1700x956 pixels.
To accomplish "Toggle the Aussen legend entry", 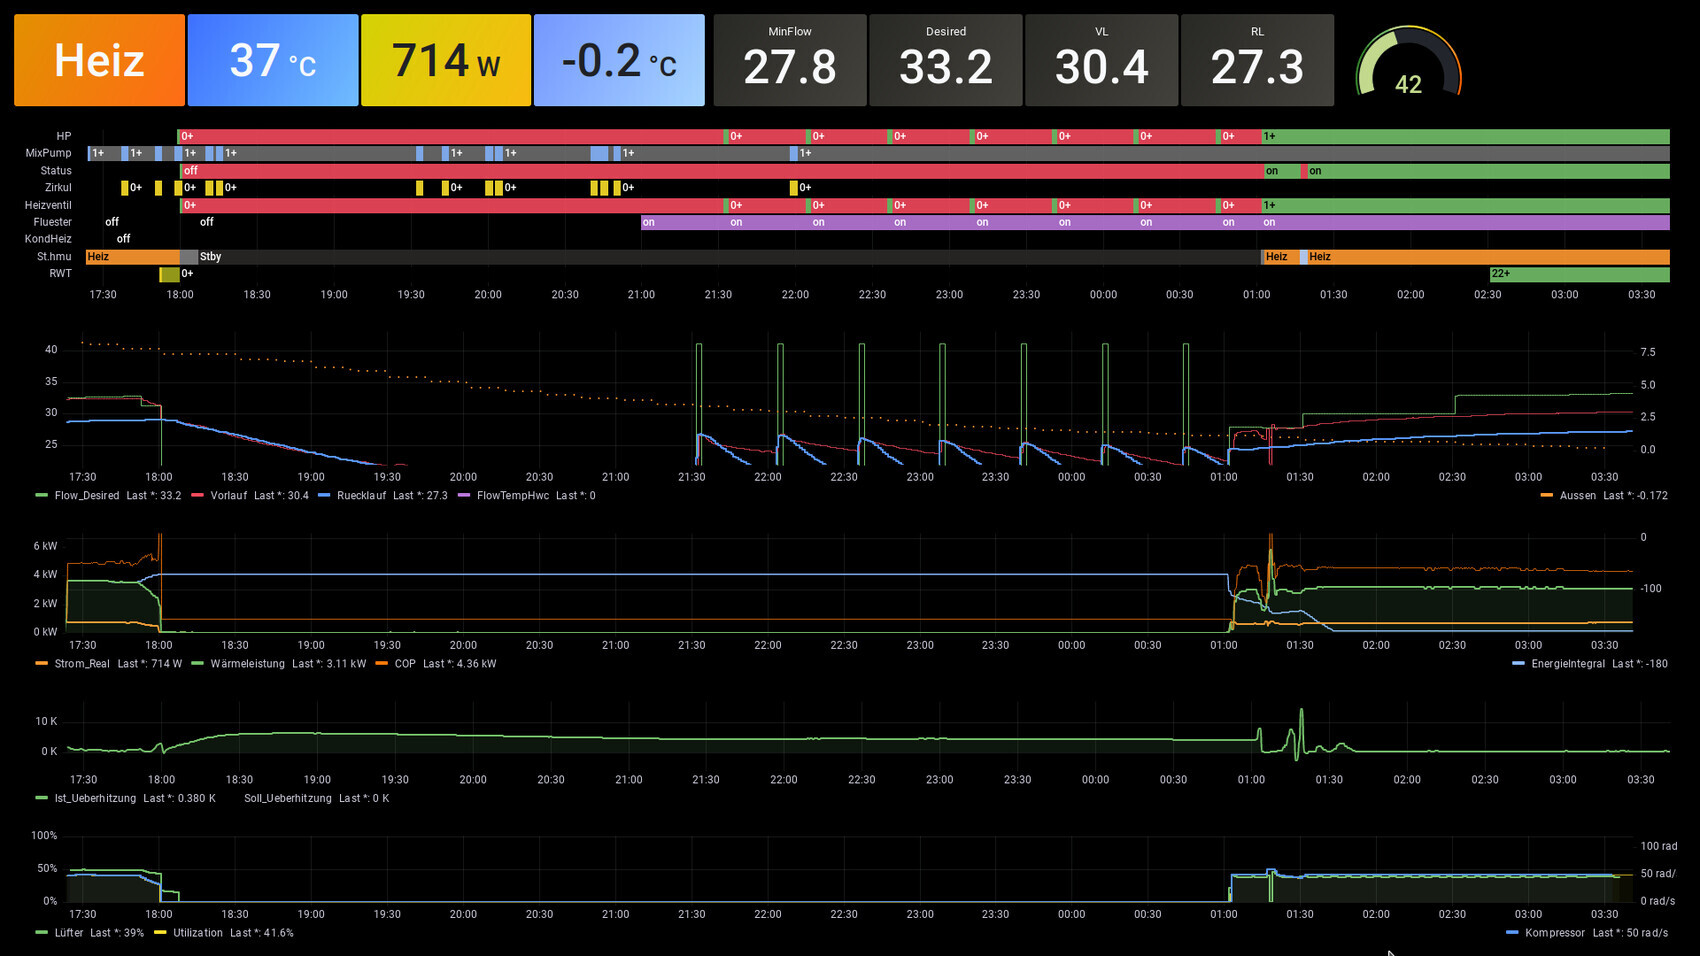I will [1577, 496].
